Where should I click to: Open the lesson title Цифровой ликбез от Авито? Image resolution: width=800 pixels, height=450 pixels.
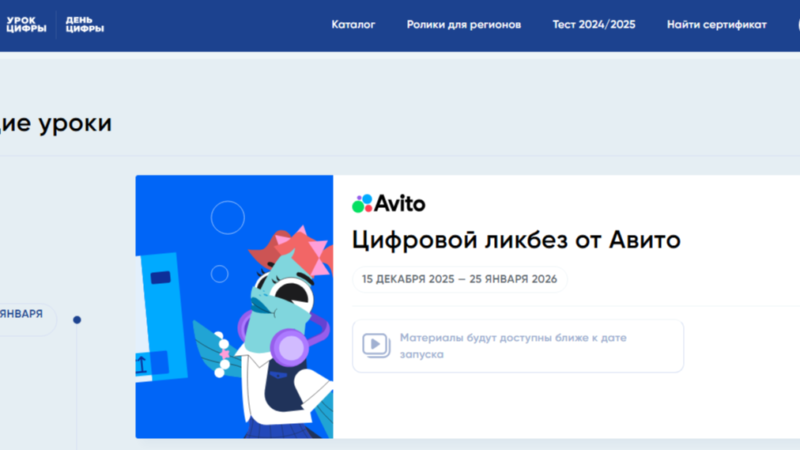[x=516, y=240]
